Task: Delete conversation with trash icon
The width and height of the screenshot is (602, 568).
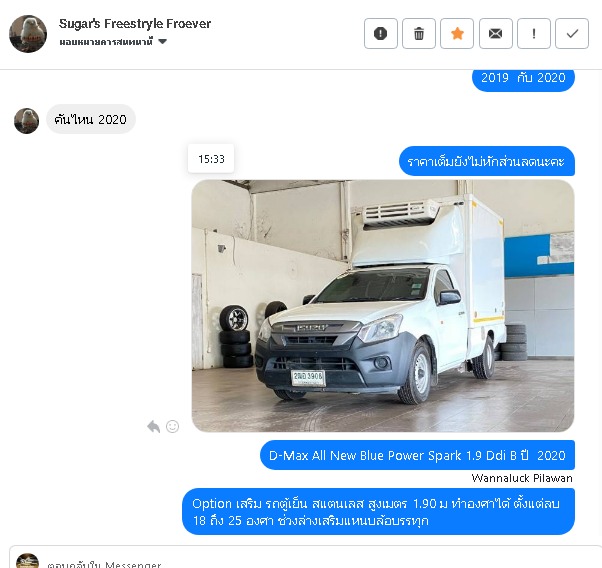Action: [419, 34]
